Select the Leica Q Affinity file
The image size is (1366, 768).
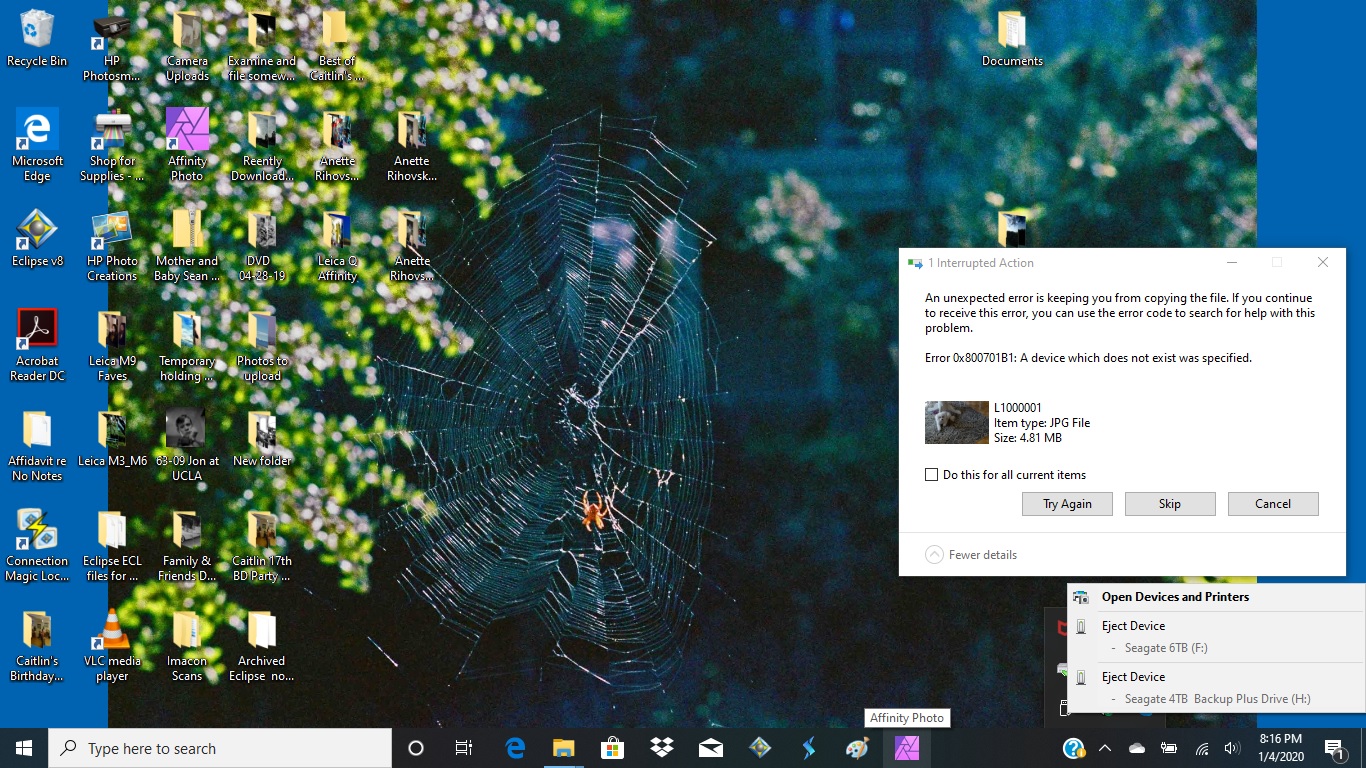337,246
